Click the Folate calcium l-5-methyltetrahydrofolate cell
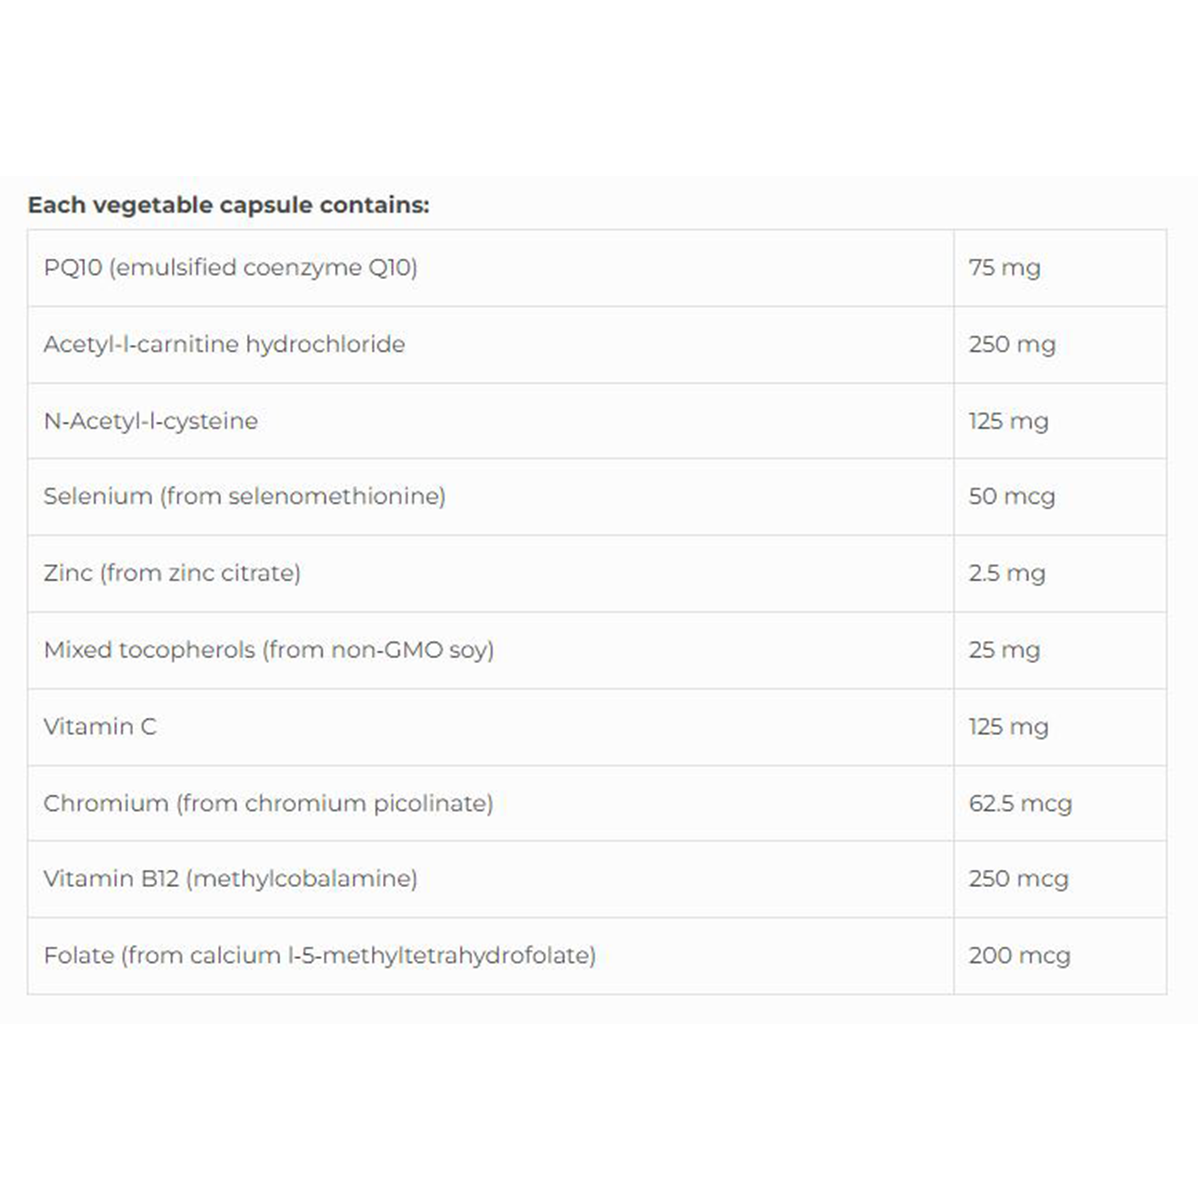Image resolution: width=1200 pixels, height=1200 pixels. pos(319,956)
